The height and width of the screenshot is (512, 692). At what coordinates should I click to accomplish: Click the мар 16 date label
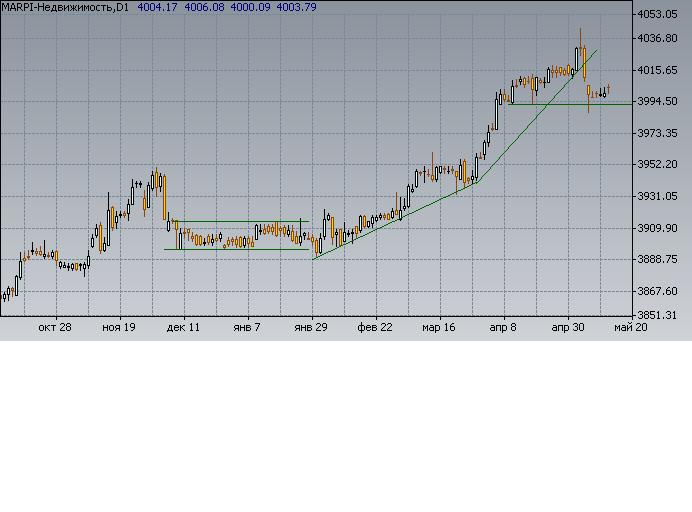[440, 328]
